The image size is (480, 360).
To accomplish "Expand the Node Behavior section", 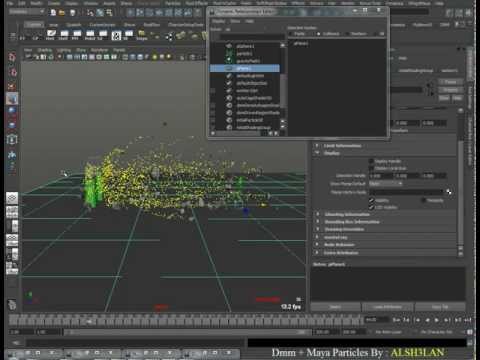I will (317, 245).
